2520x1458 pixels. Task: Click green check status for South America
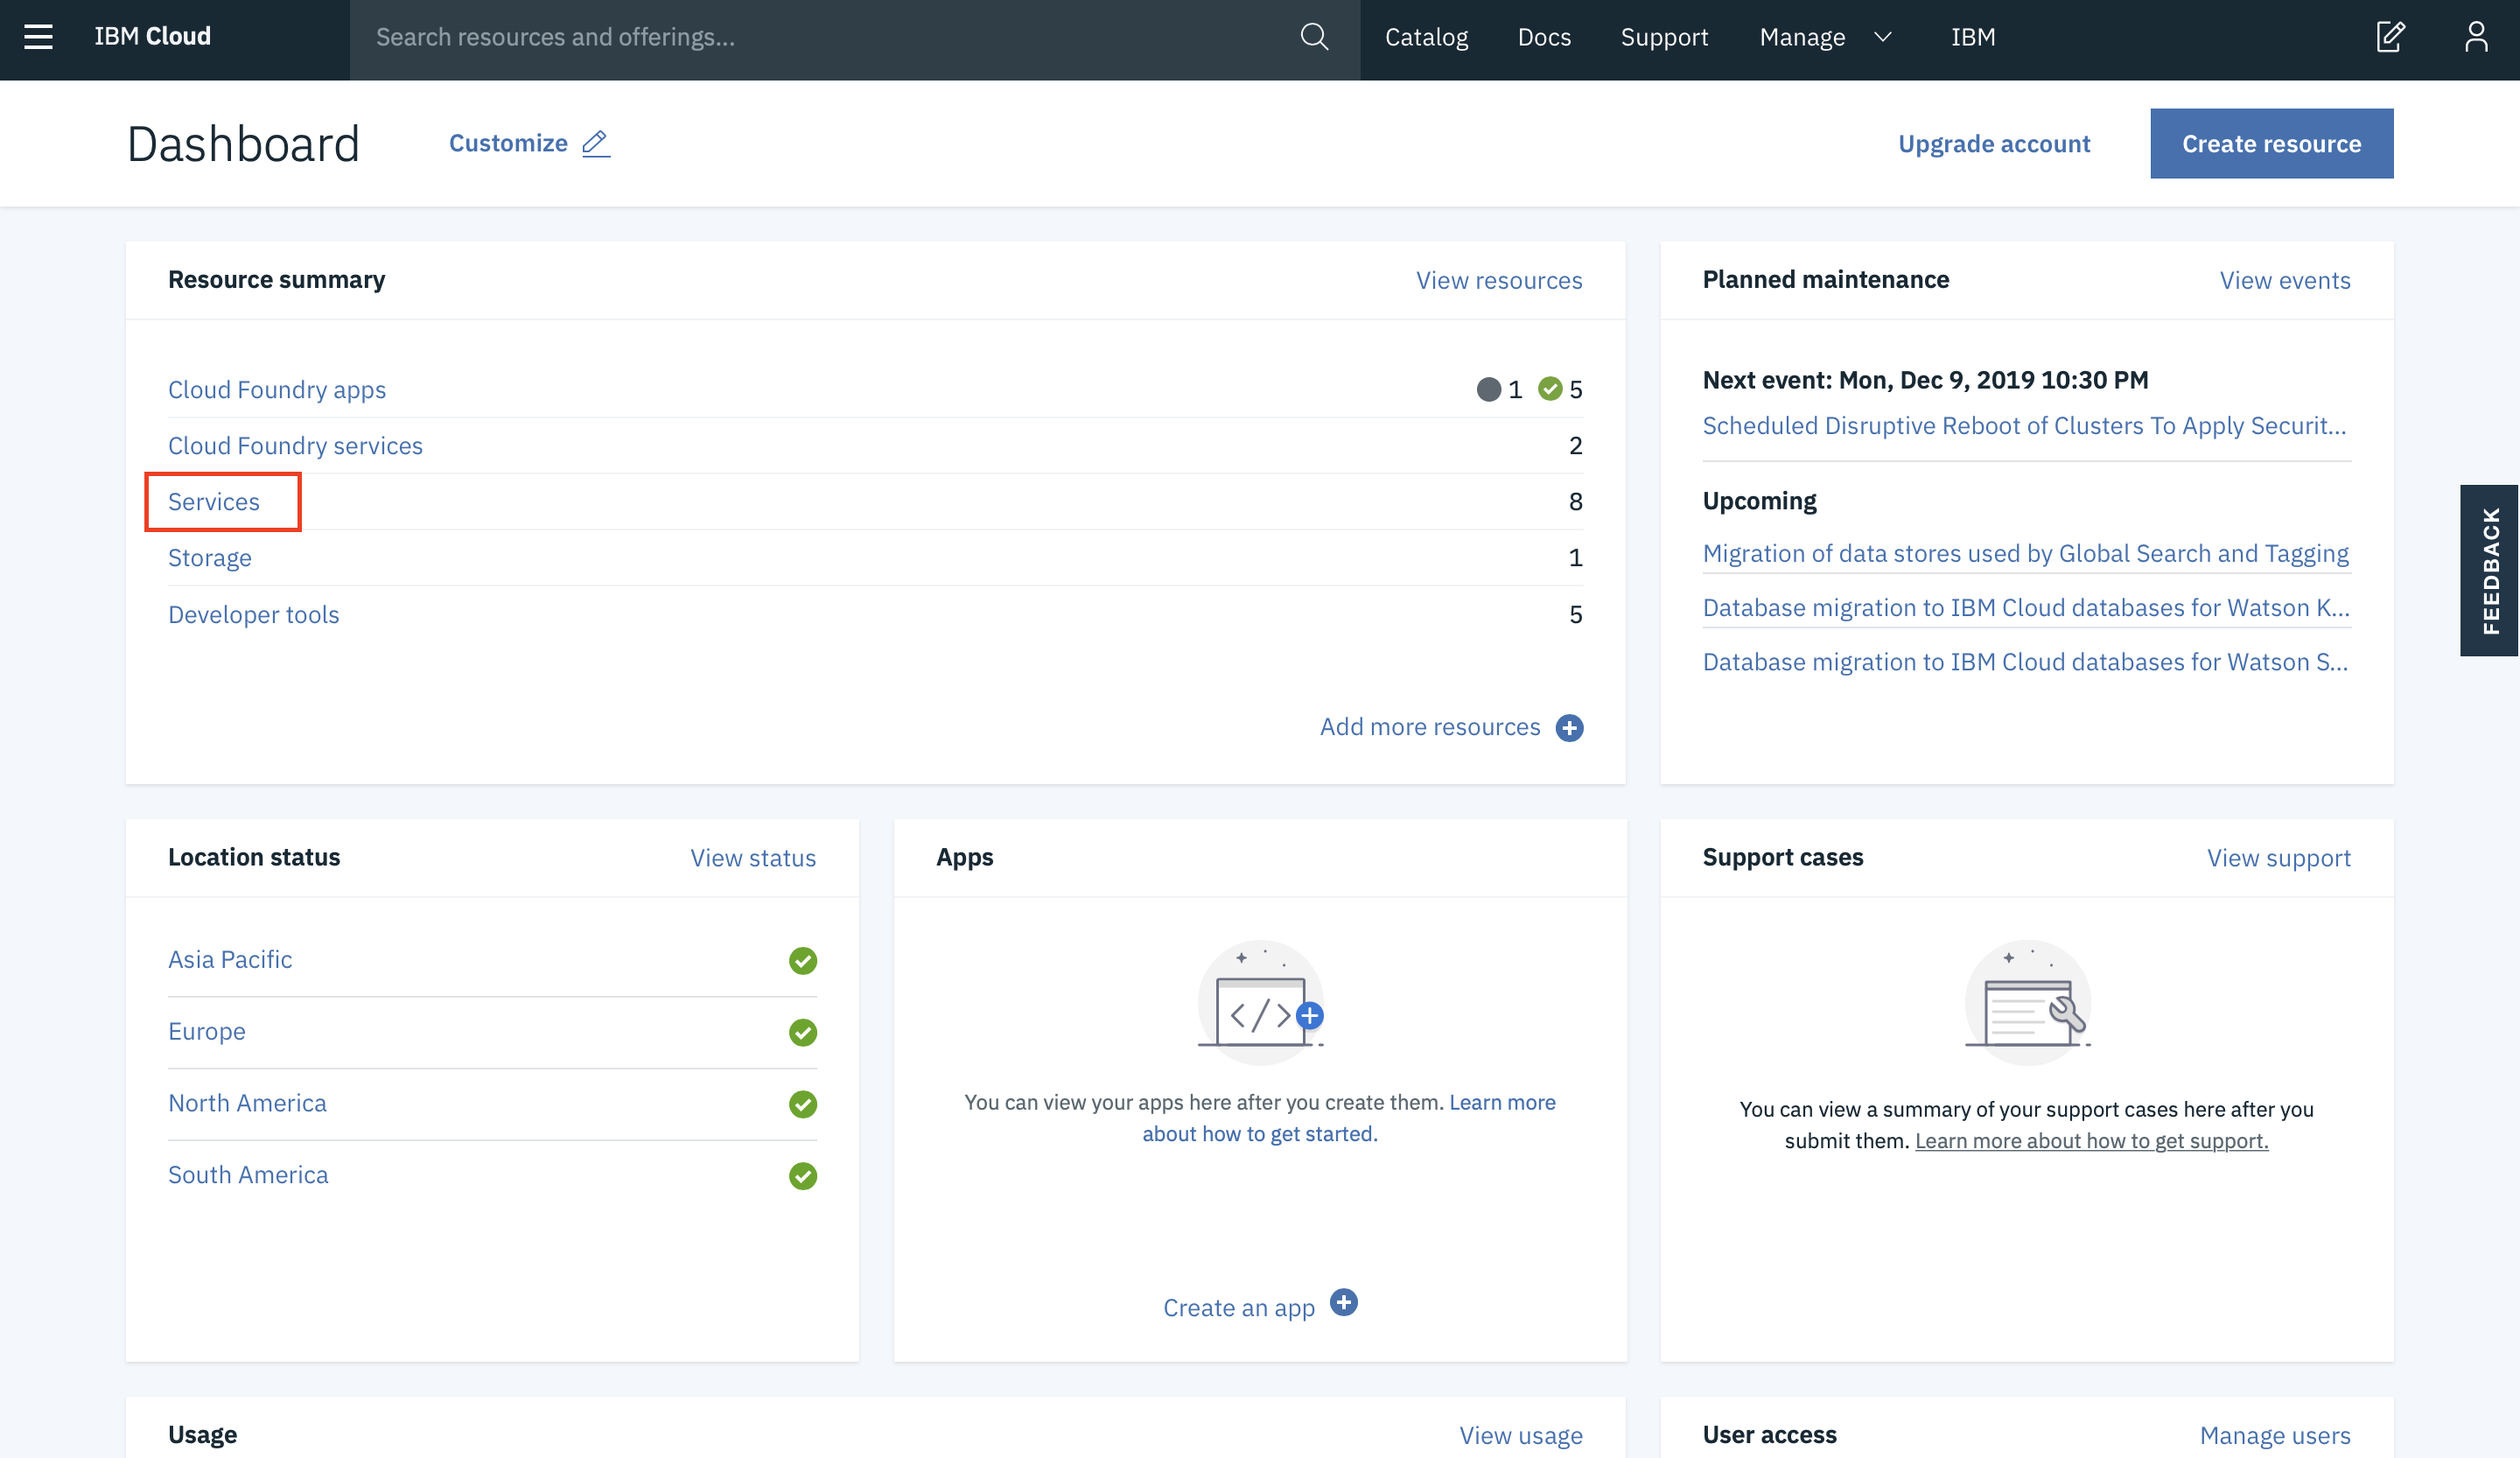click(802, 1176)
